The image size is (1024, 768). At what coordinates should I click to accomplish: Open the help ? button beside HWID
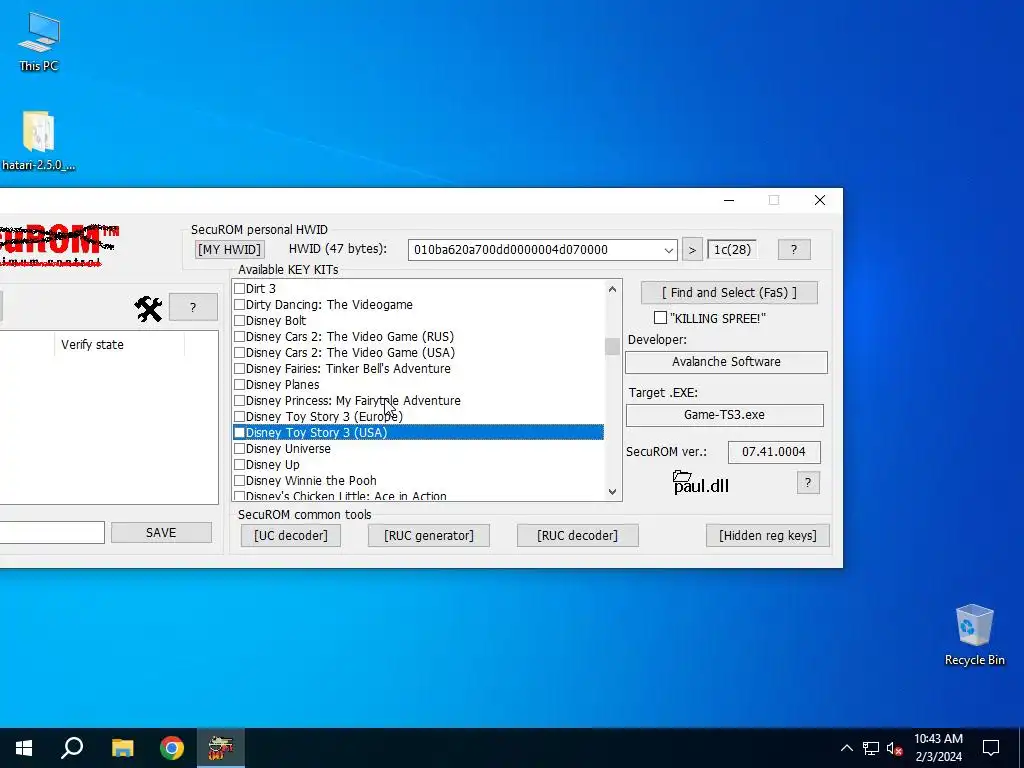(794, 249)
